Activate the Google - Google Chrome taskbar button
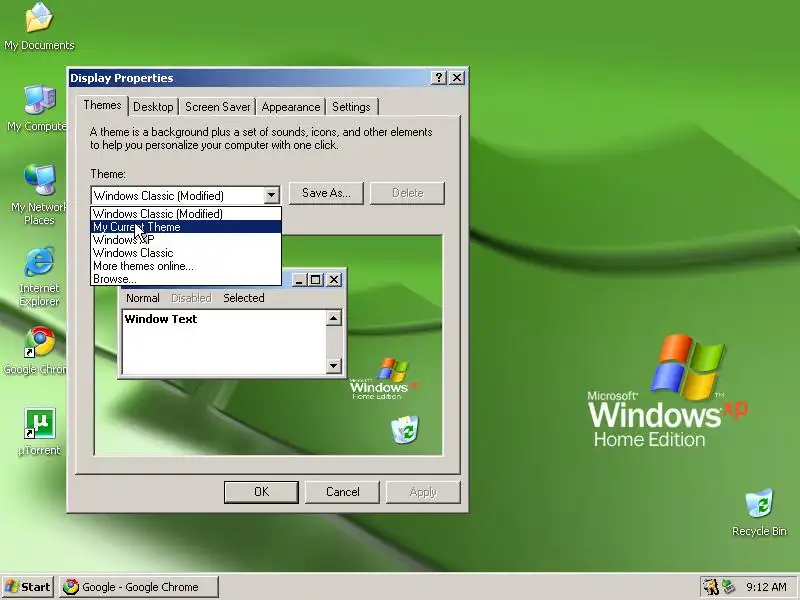 (x=139, y=587)
